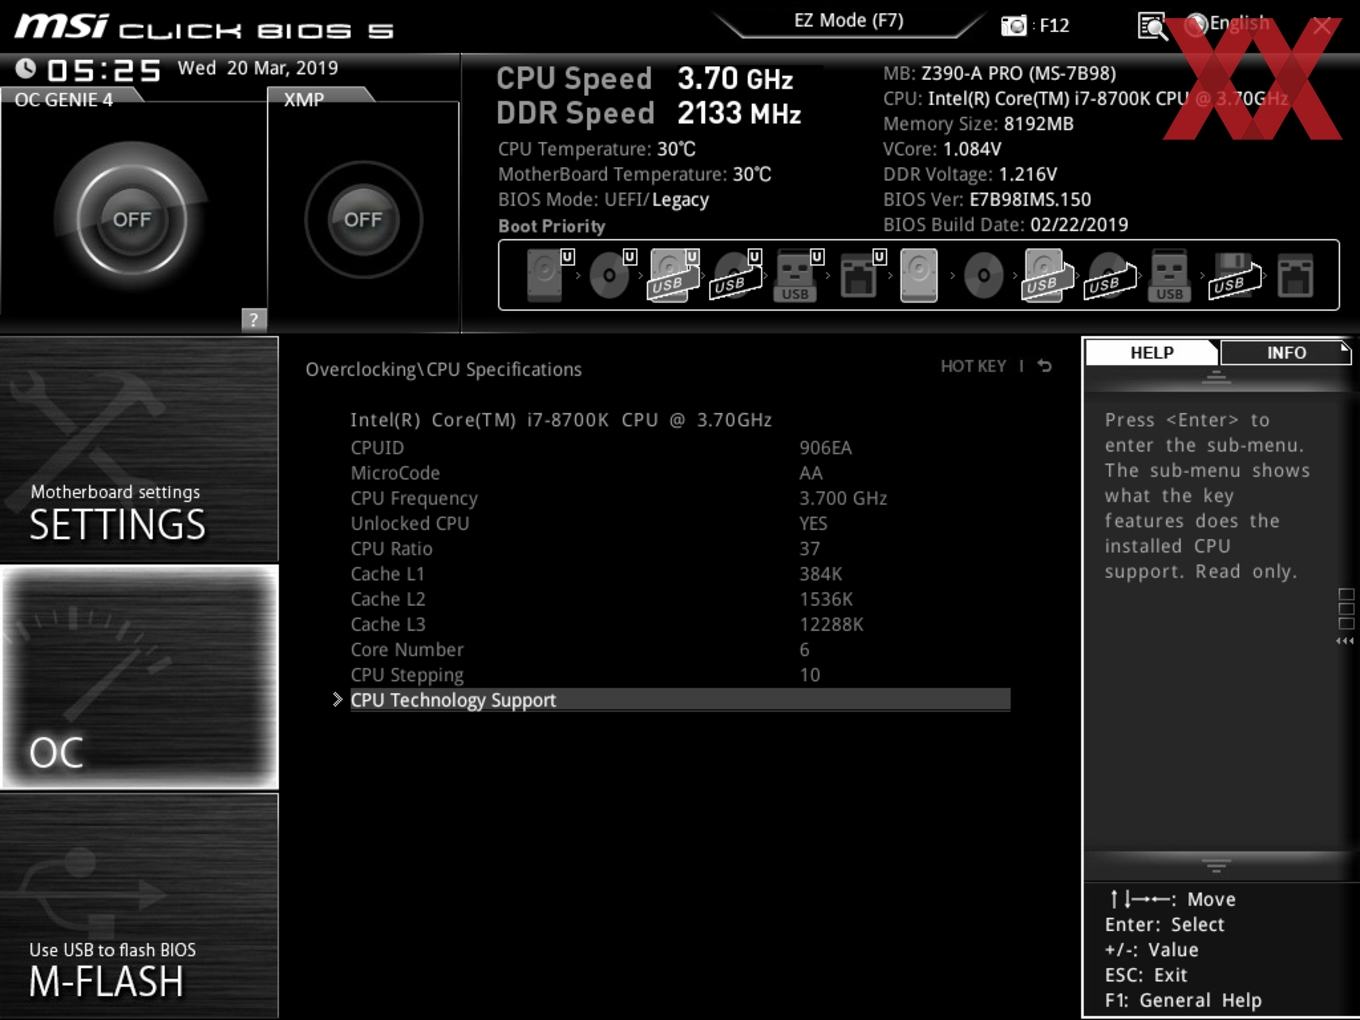This screenshot has width=1360, height=1020.
Task: Click the OC GENIE 4 tab label
Action: [x=64, y=100]
